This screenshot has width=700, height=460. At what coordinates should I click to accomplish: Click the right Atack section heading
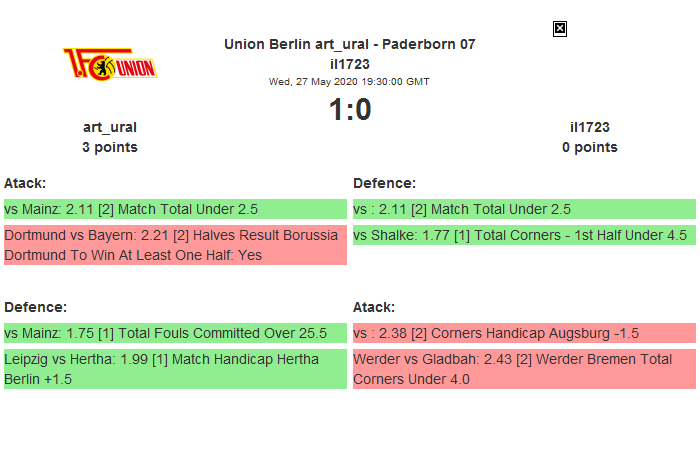pos(374,307)
